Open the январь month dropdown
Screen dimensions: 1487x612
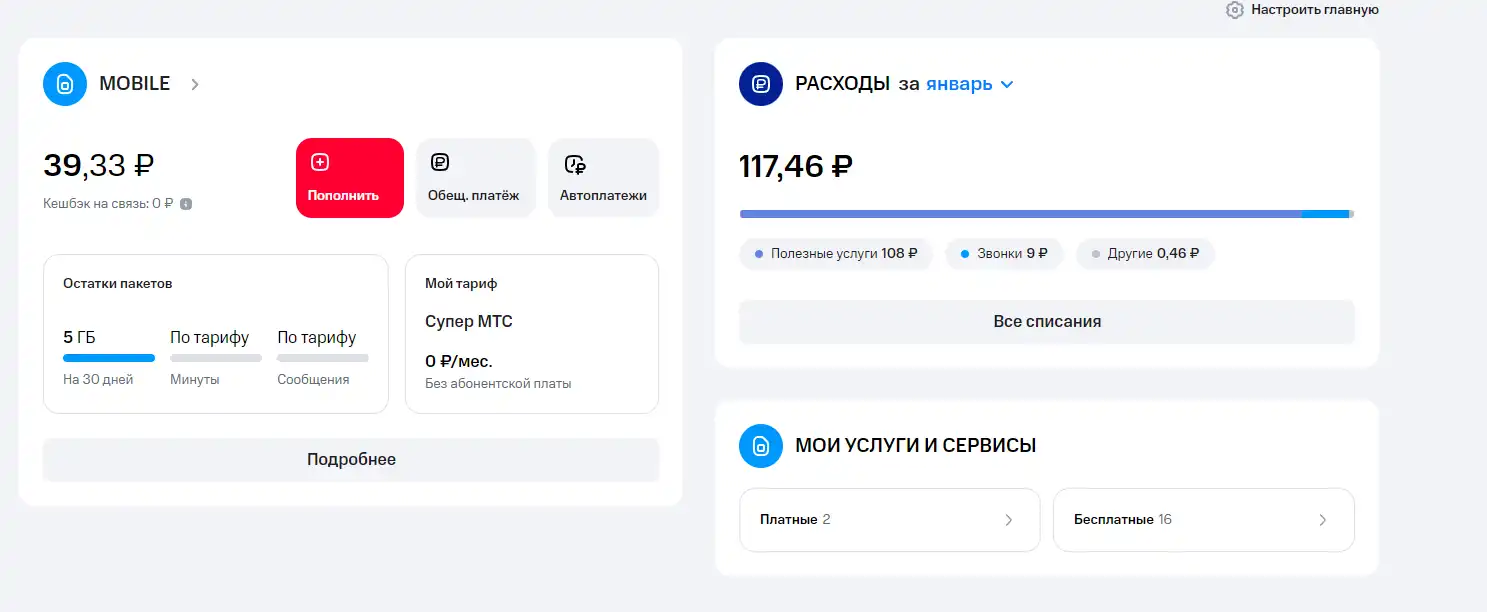pyautogui.click(x=970, y=84)
